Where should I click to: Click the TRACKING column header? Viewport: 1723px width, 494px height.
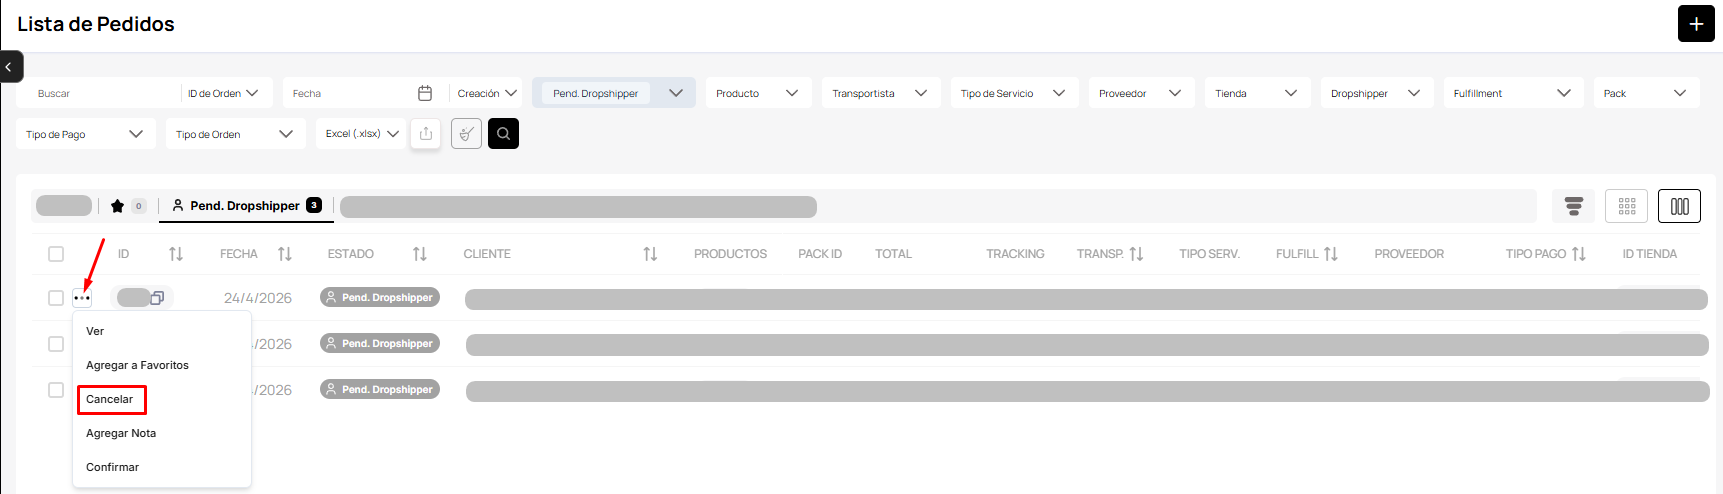[x=1015, y=254]
